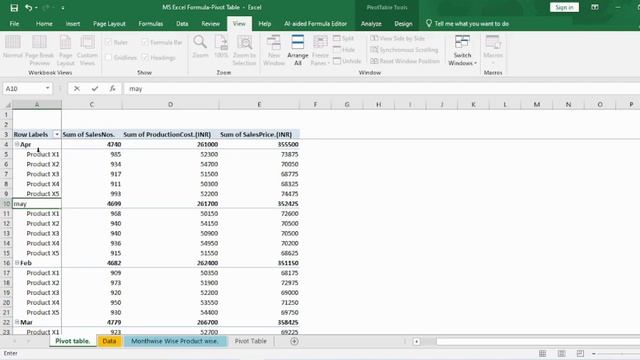Viewport: 640px width, 360px height.
Task: Collapse the Mar group
Action: pos(17,322)
